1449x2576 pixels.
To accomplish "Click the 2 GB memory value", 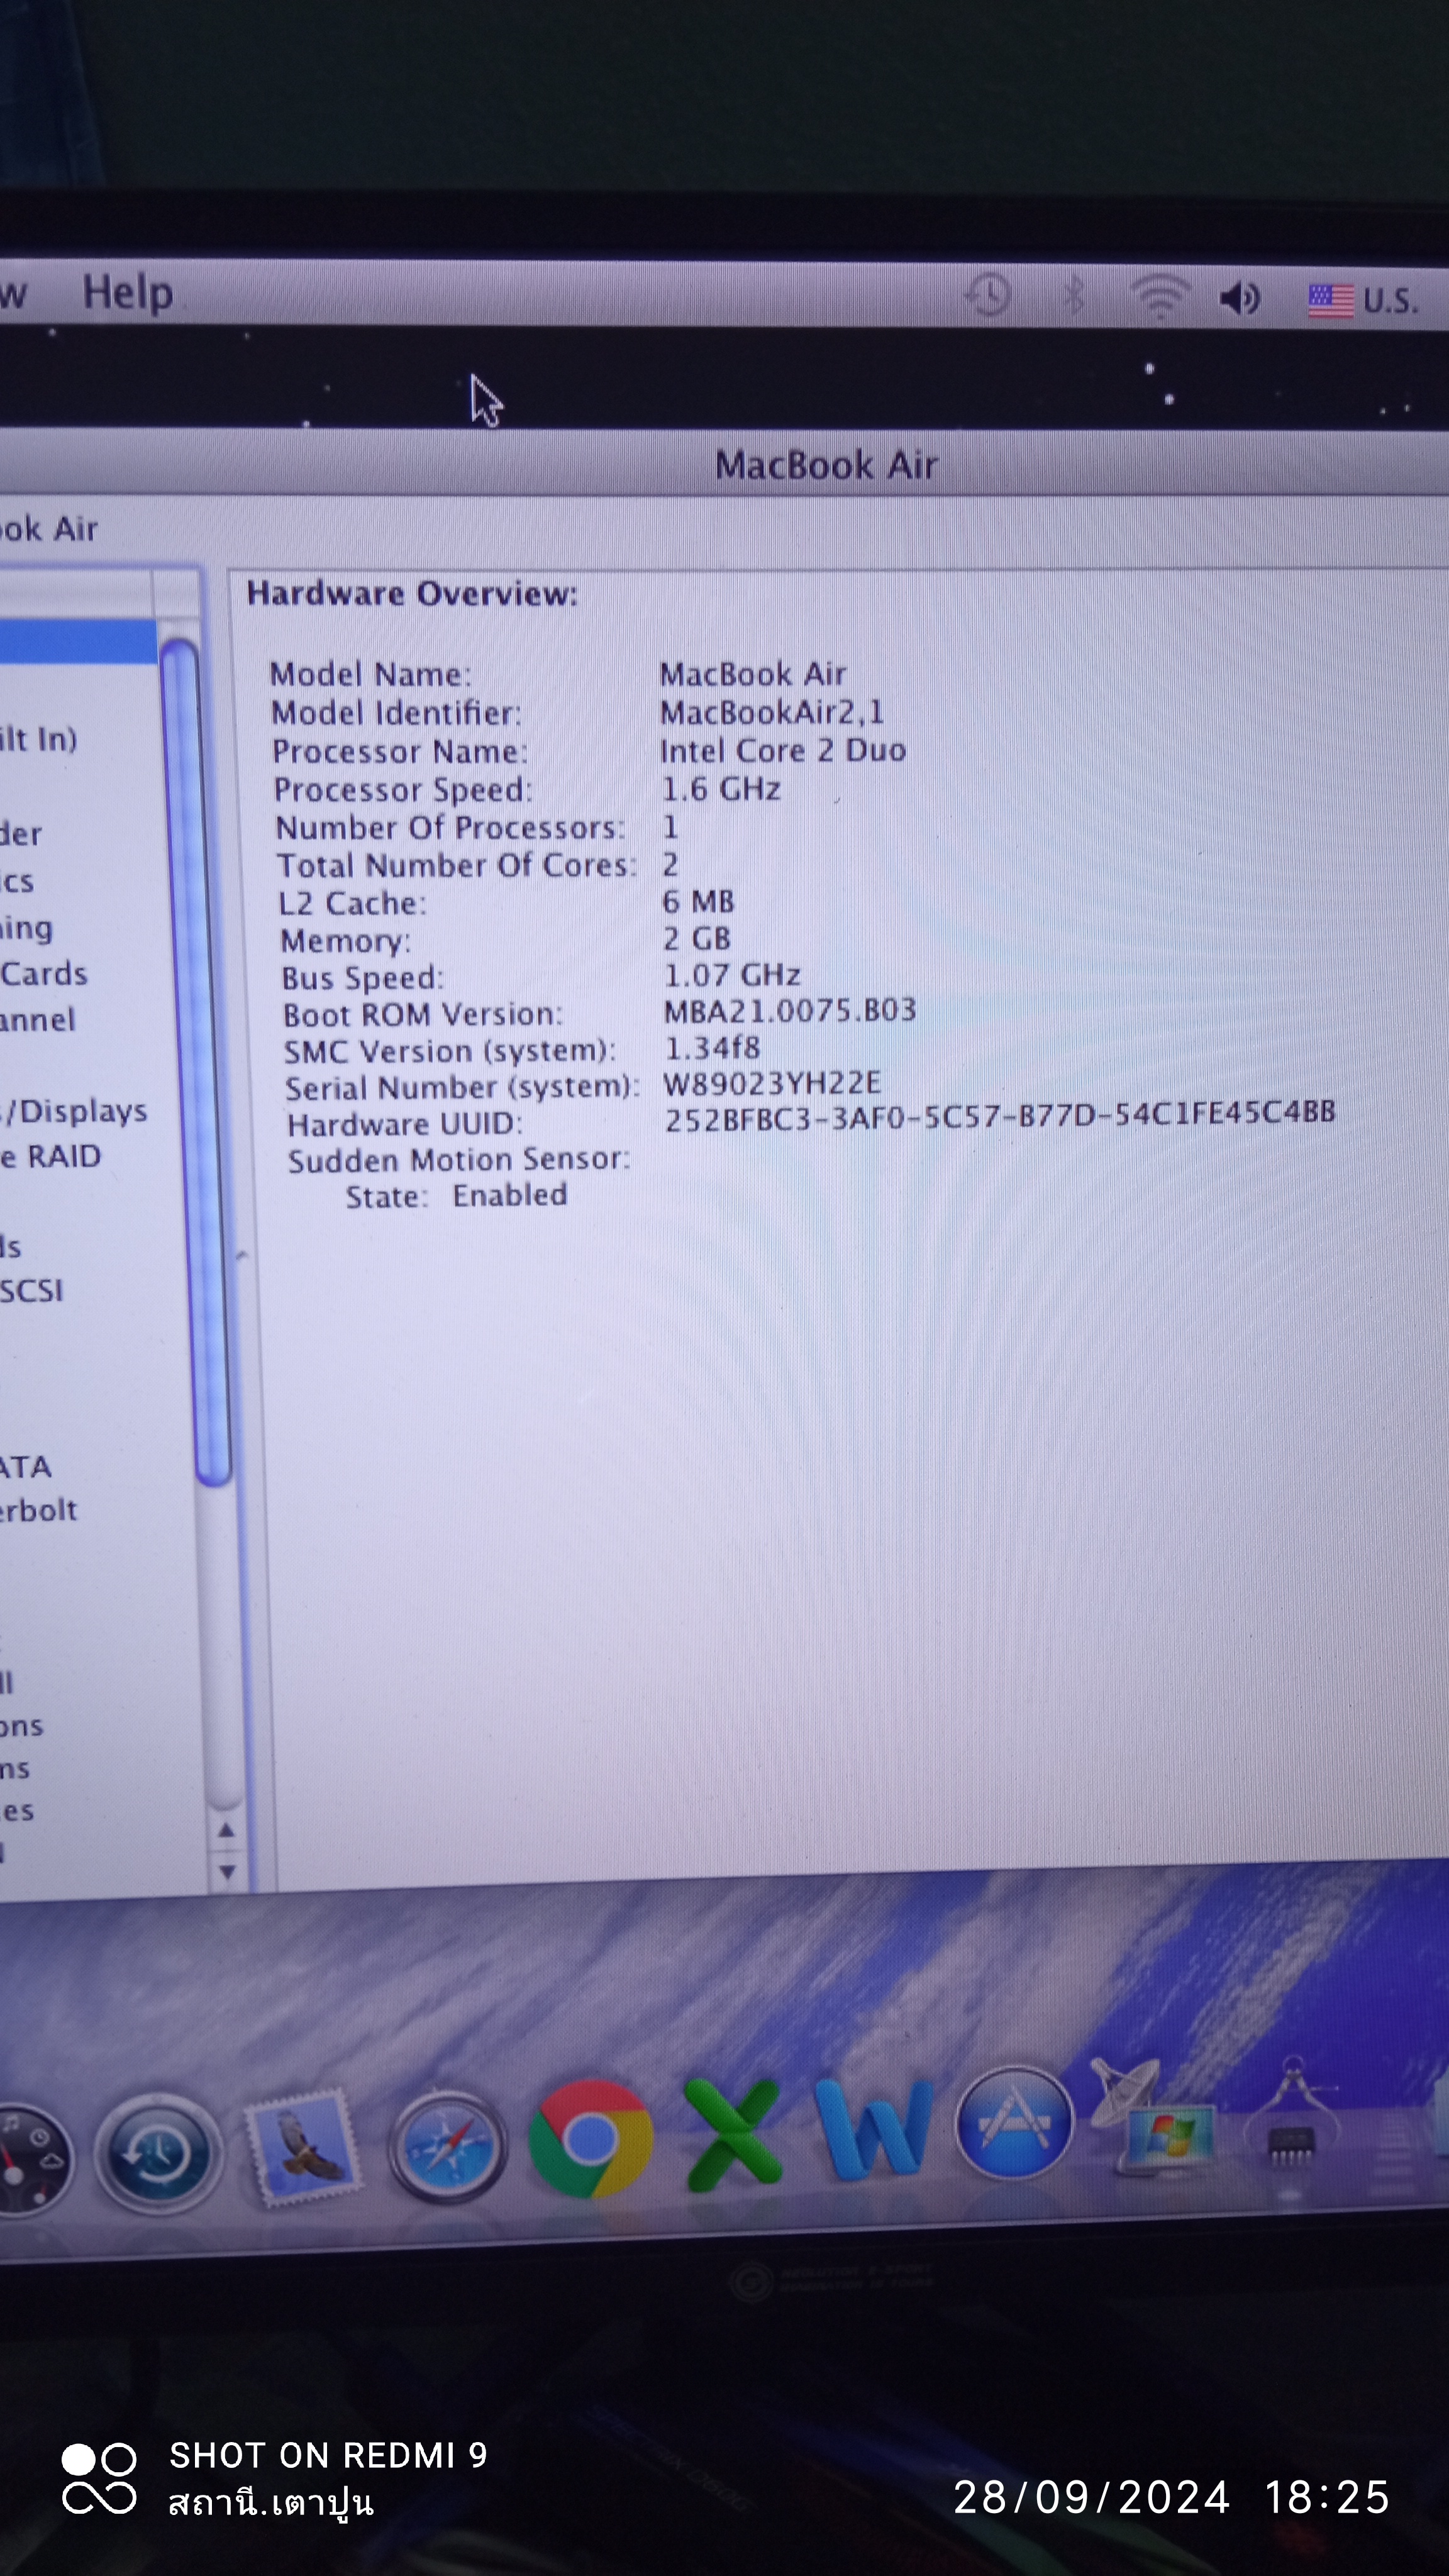I will (697, 939).
